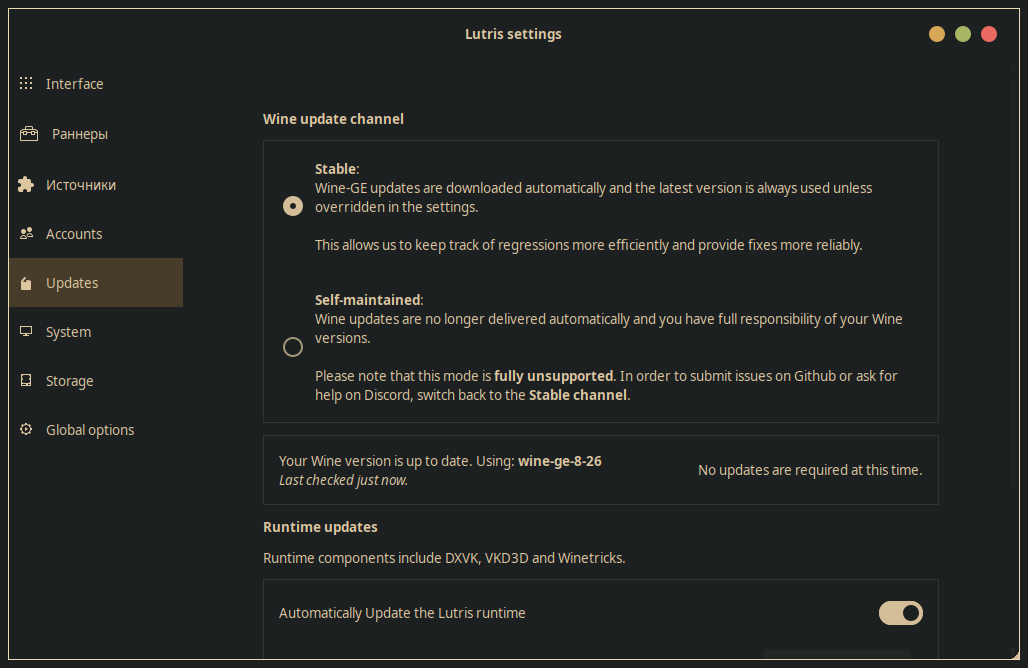Viewport: 1028px width, 668px height.
Task: Disable automatic Lutris runtime updates switch
Action: (x=900, y=613)
